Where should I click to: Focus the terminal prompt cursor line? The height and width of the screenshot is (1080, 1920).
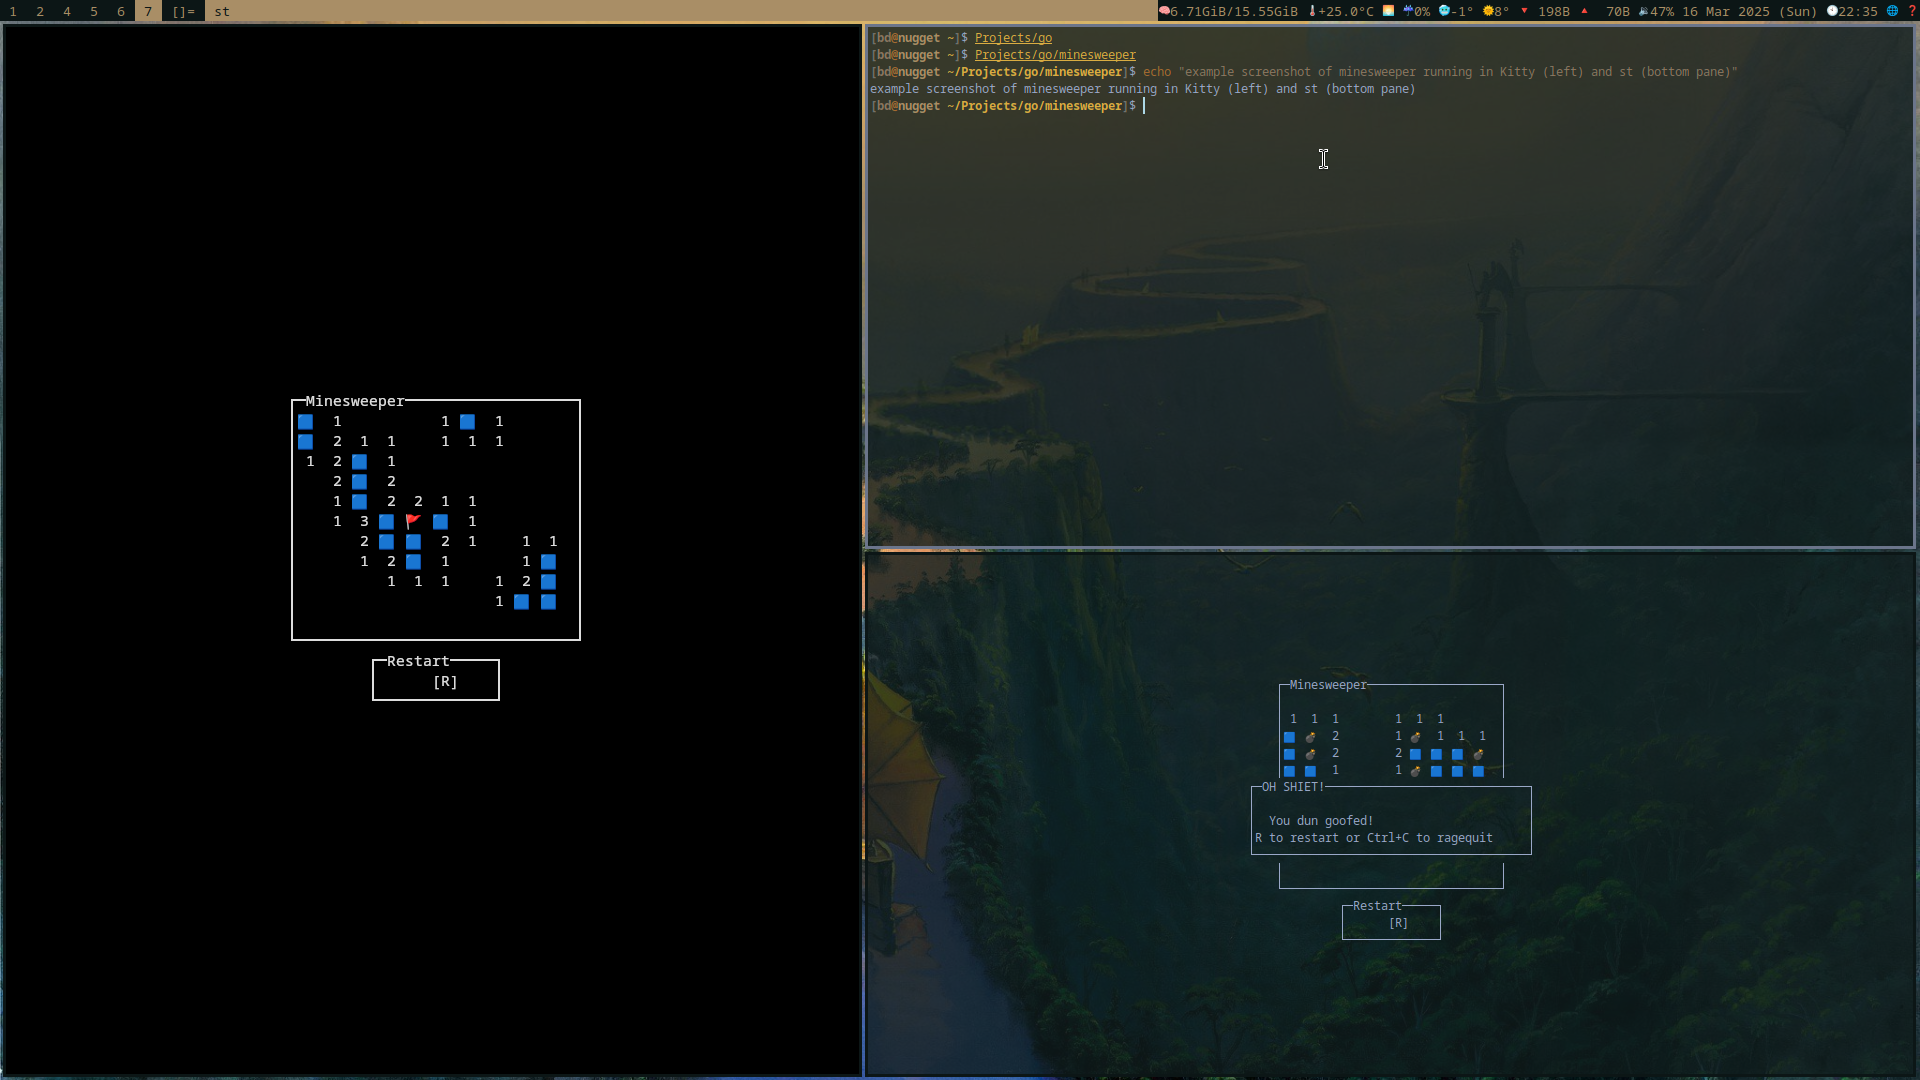(x=1144, y=106)
